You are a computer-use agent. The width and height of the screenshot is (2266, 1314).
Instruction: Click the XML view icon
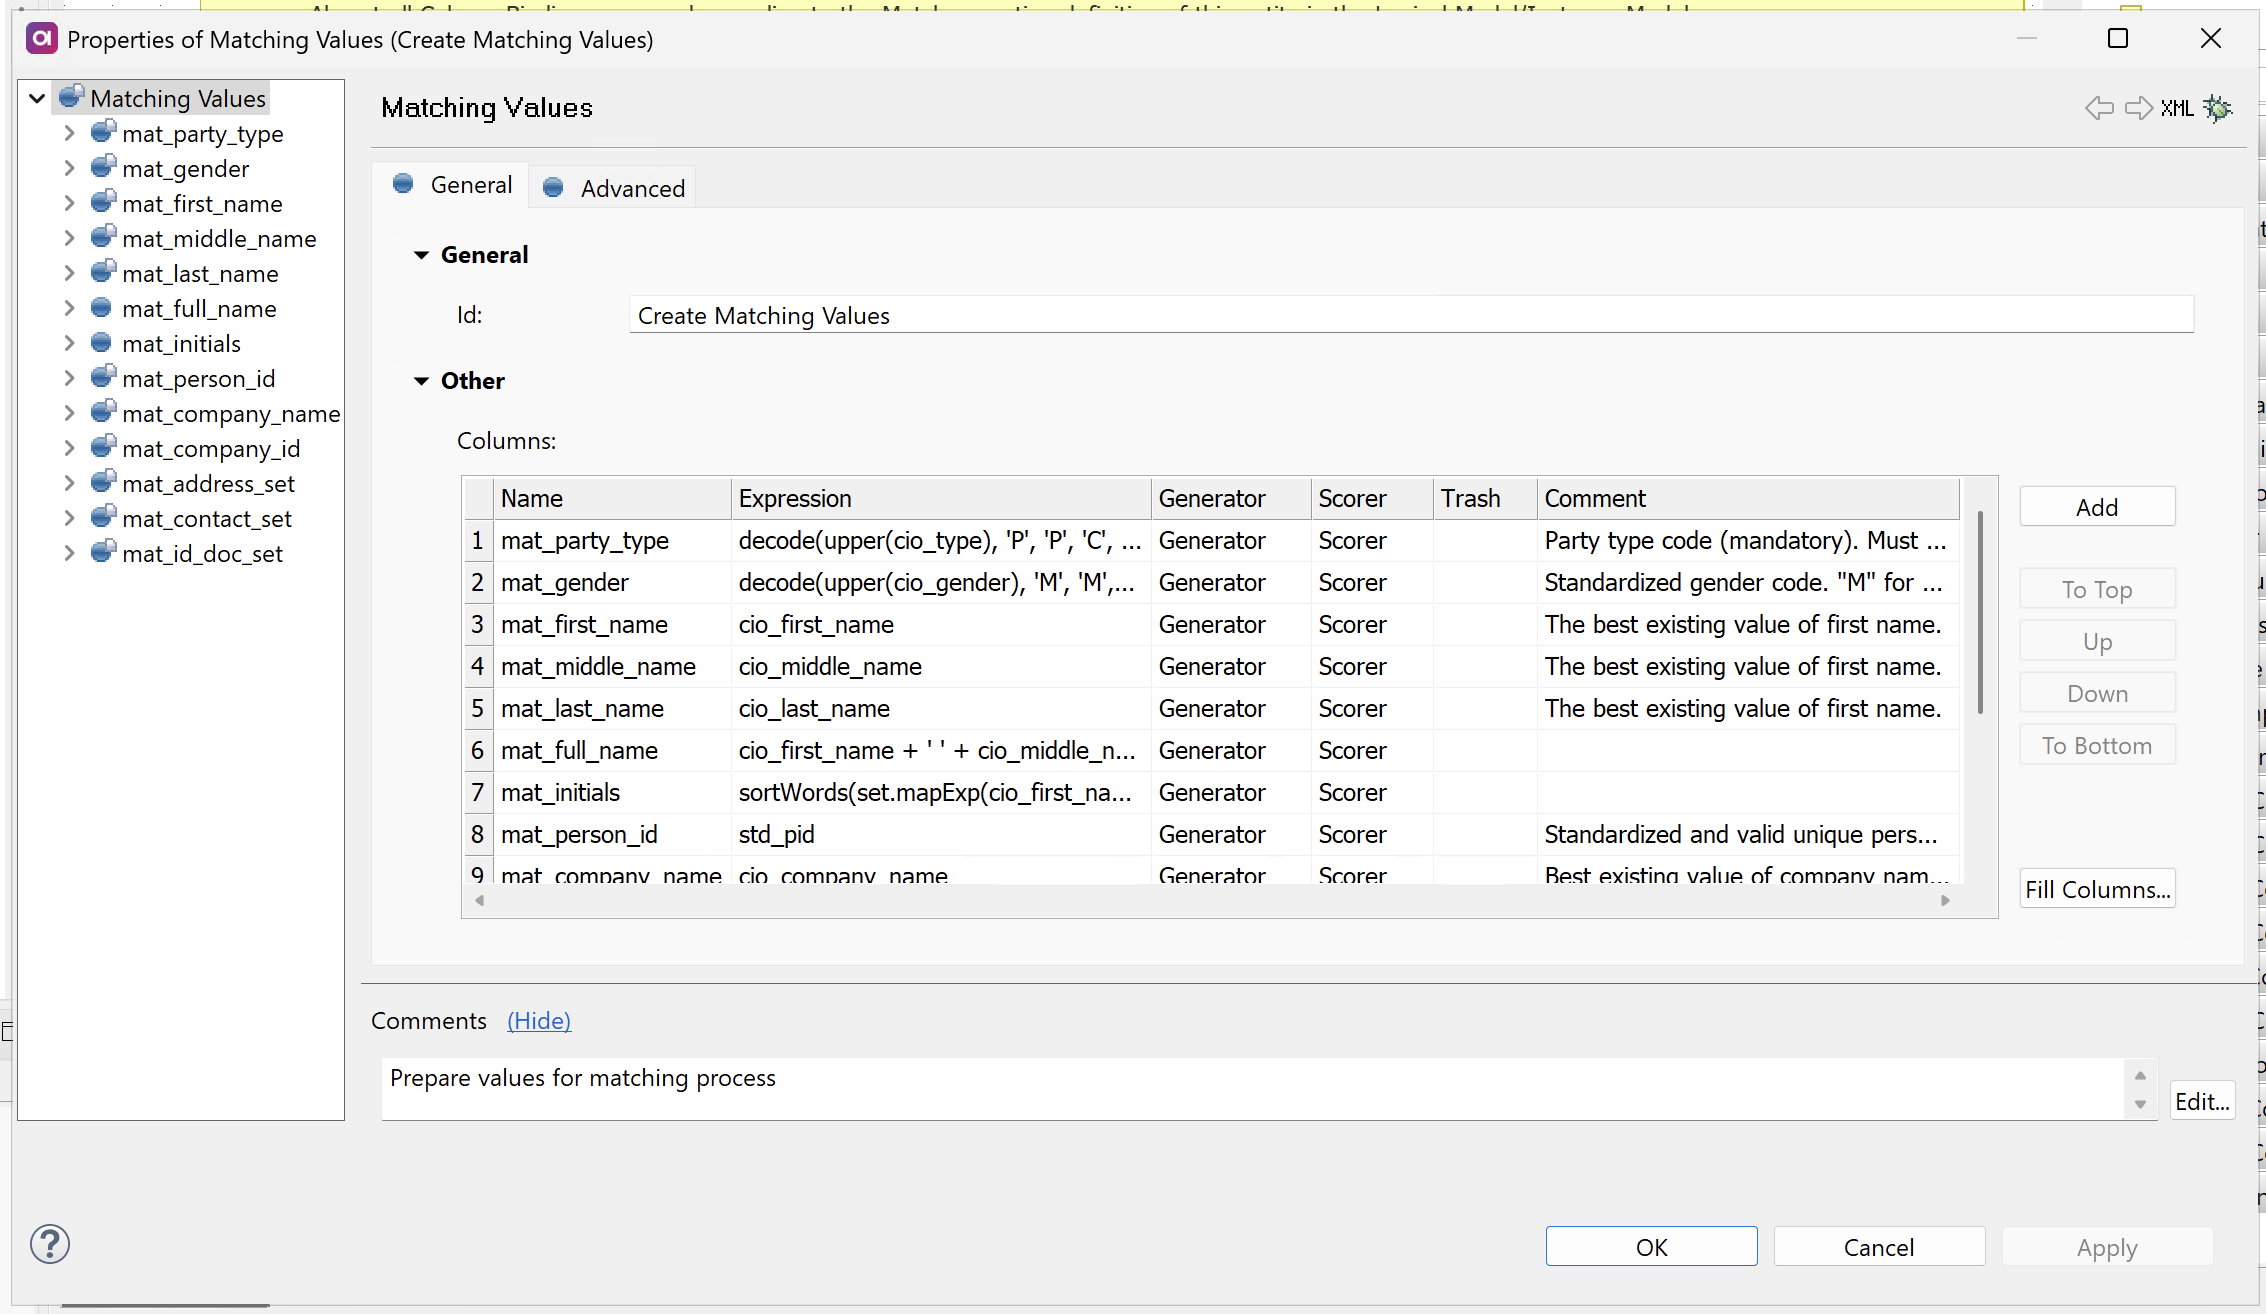[x=2176, y=108]
